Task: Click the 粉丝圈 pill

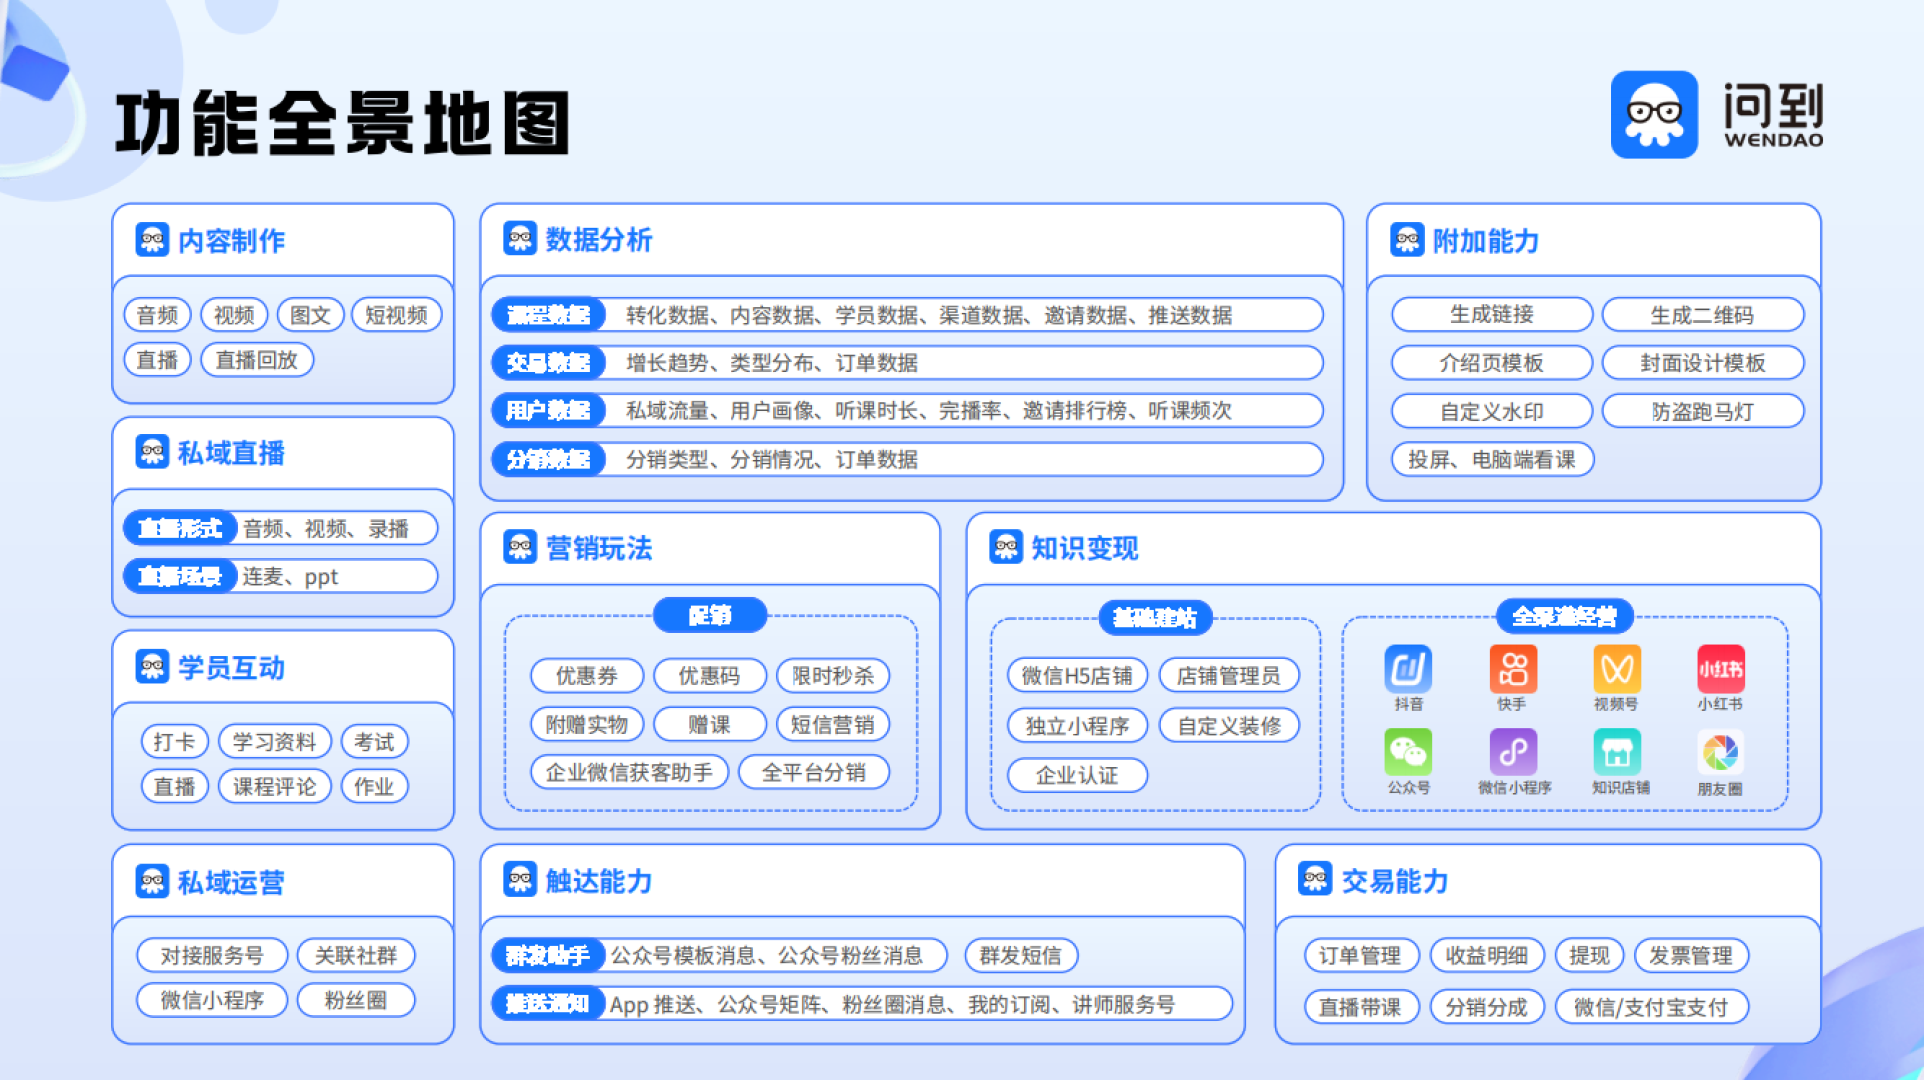Action: (x=356, y=1000)
